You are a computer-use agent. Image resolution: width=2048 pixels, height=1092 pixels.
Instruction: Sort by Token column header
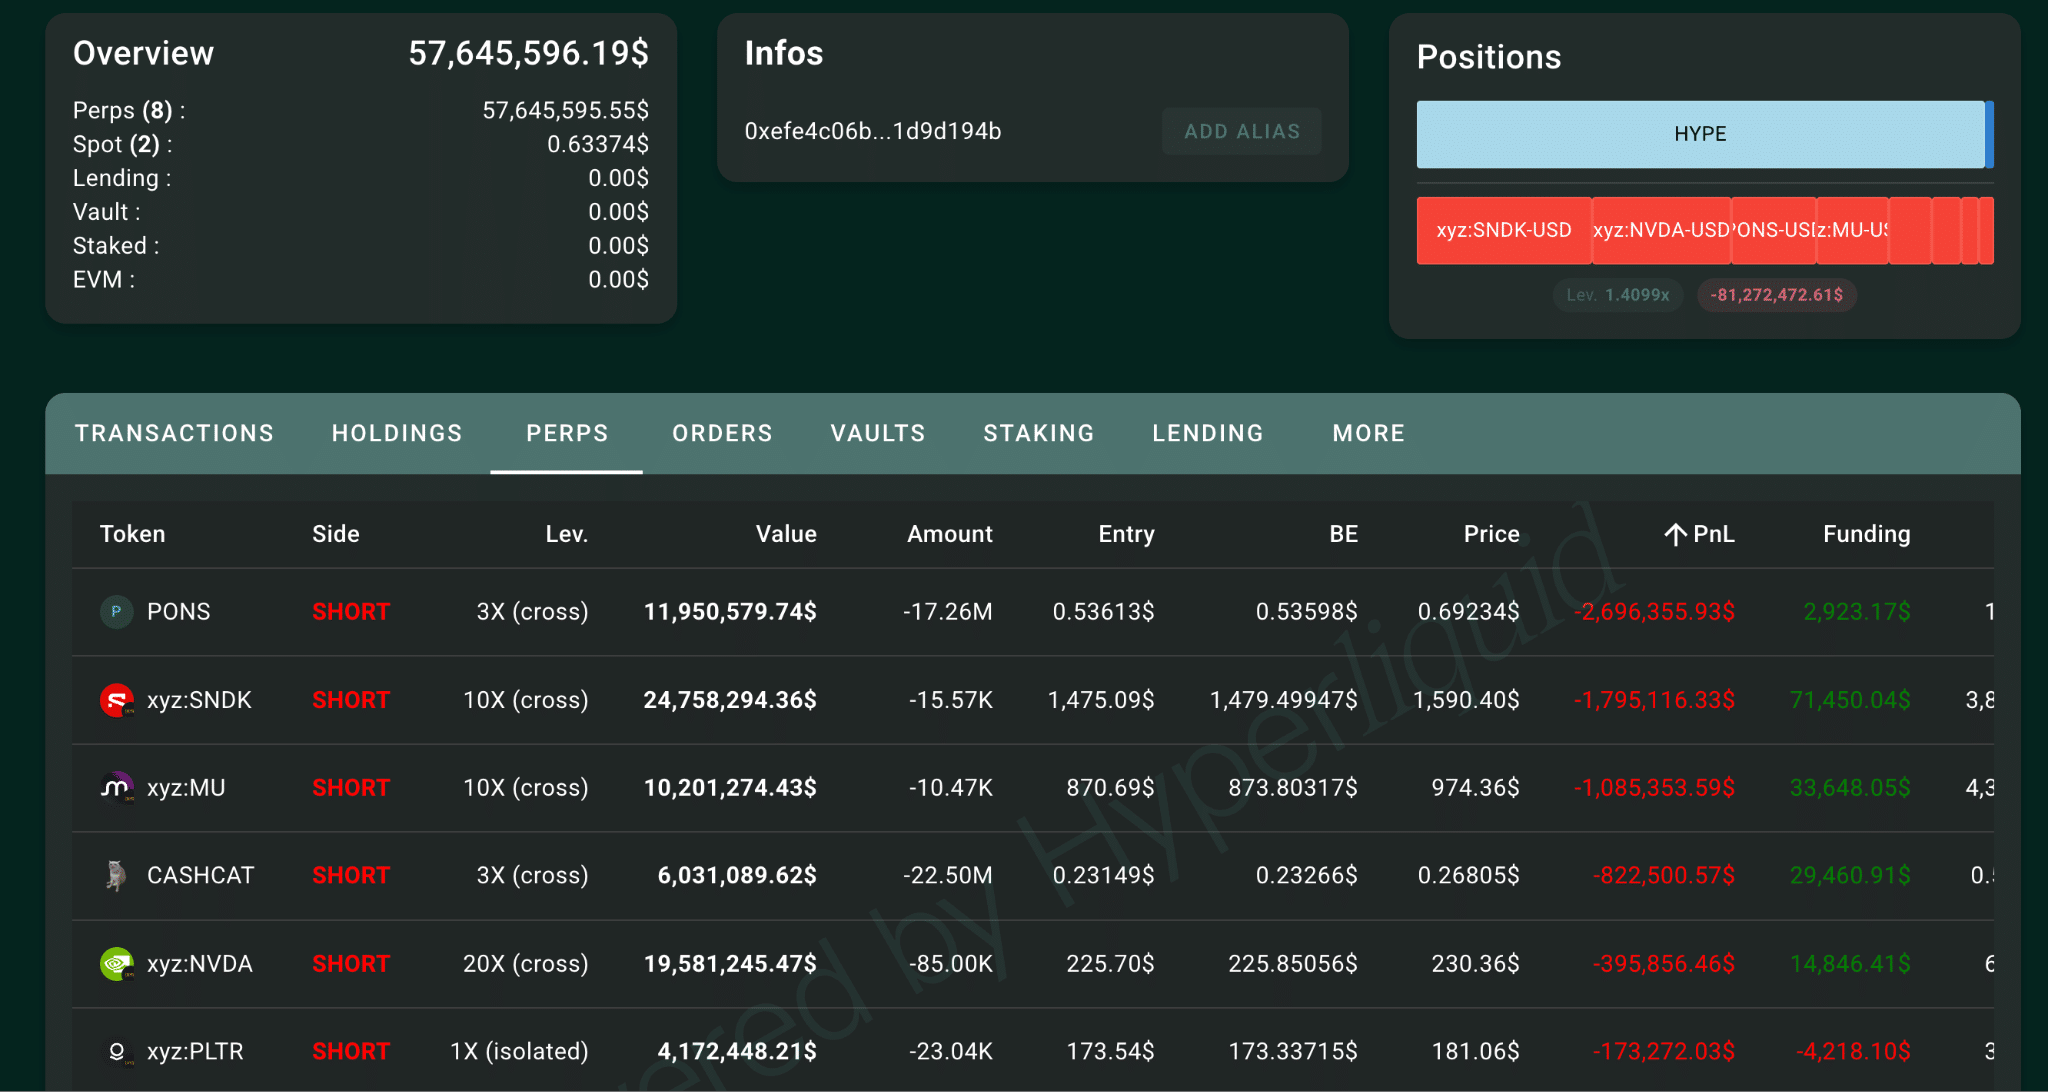[133, 534]
